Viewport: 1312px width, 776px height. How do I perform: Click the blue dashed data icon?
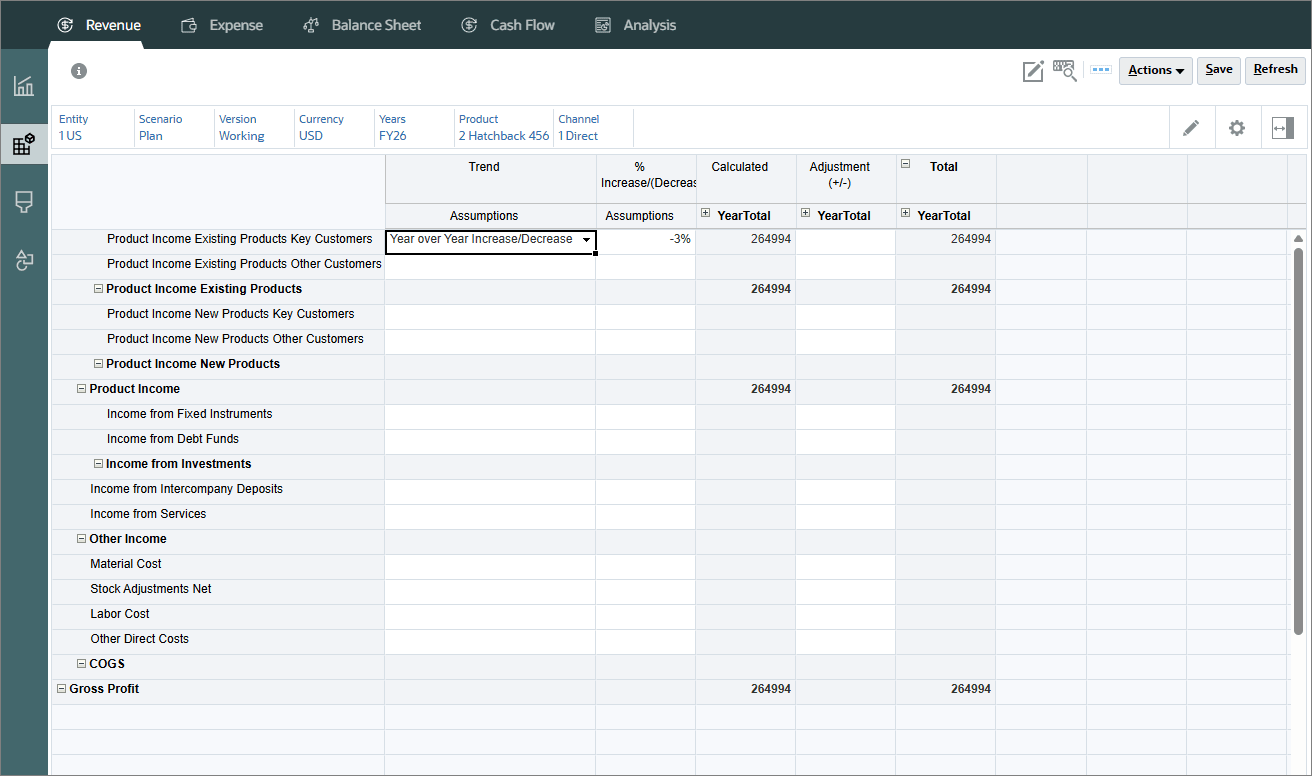click(x=1101, y=70)
